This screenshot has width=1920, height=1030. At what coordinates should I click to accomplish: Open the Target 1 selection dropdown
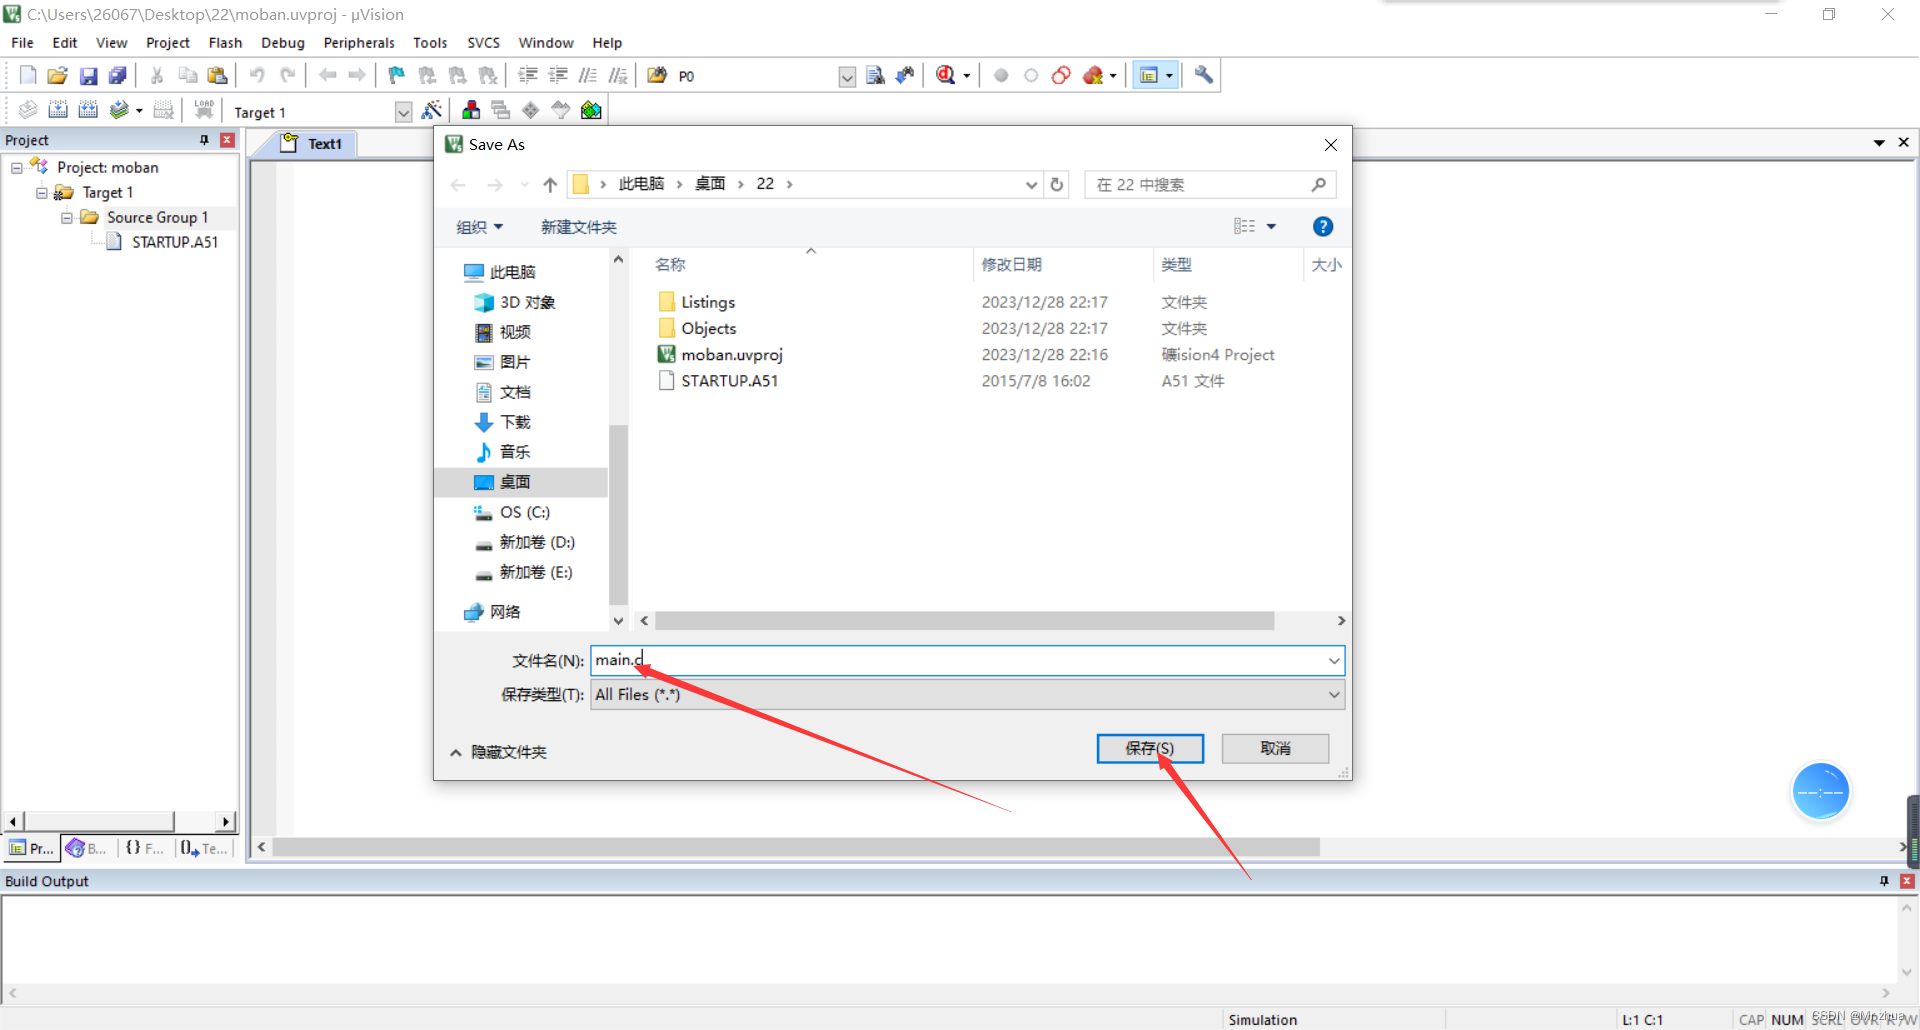coord(403,112)
